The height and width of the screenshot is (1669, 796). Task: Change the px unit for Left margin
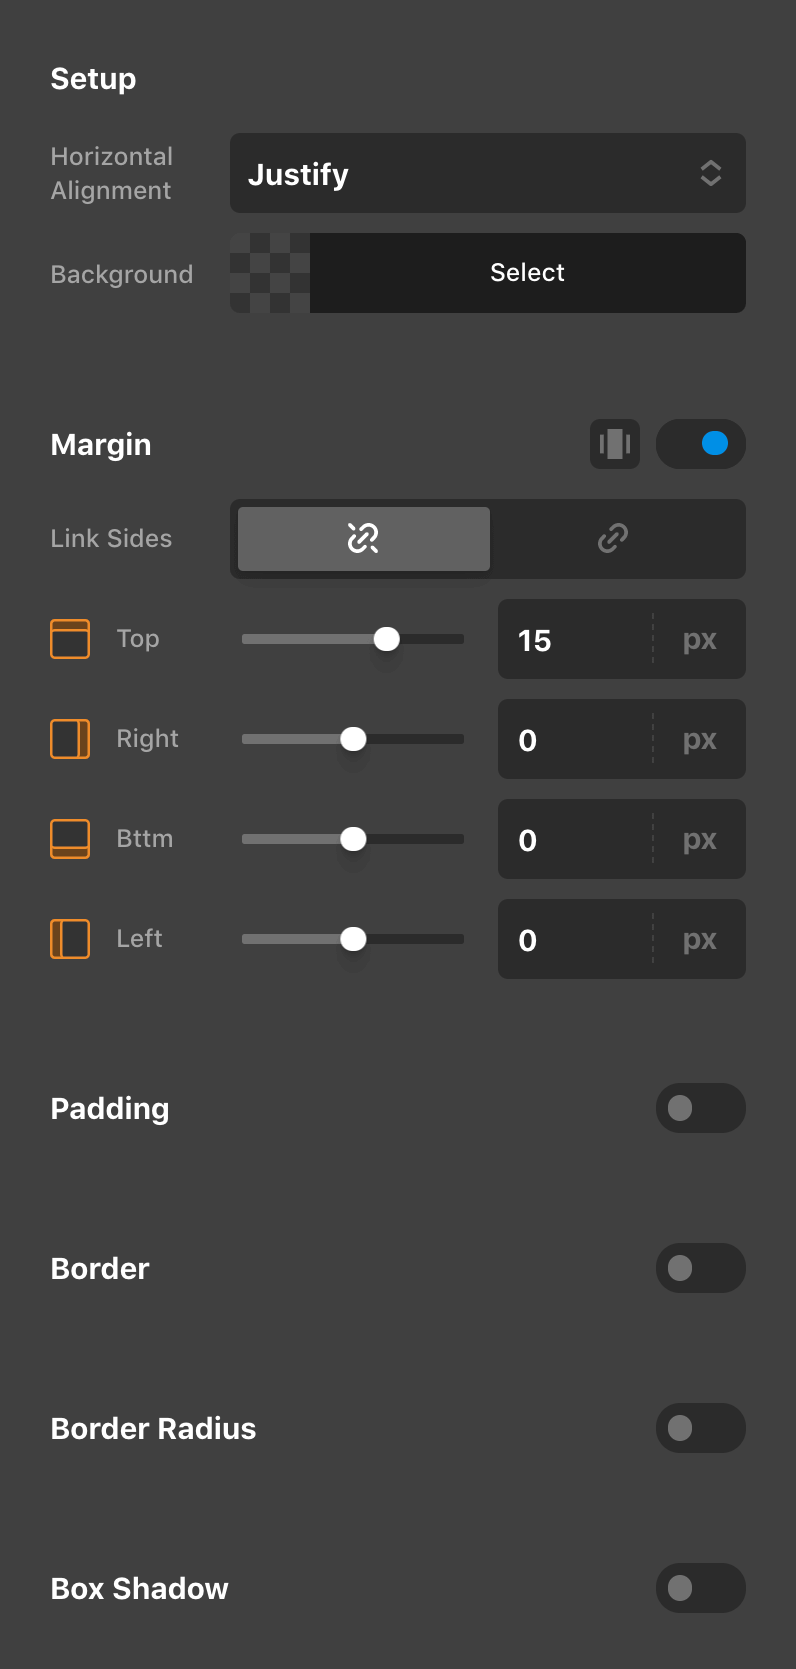700,940
